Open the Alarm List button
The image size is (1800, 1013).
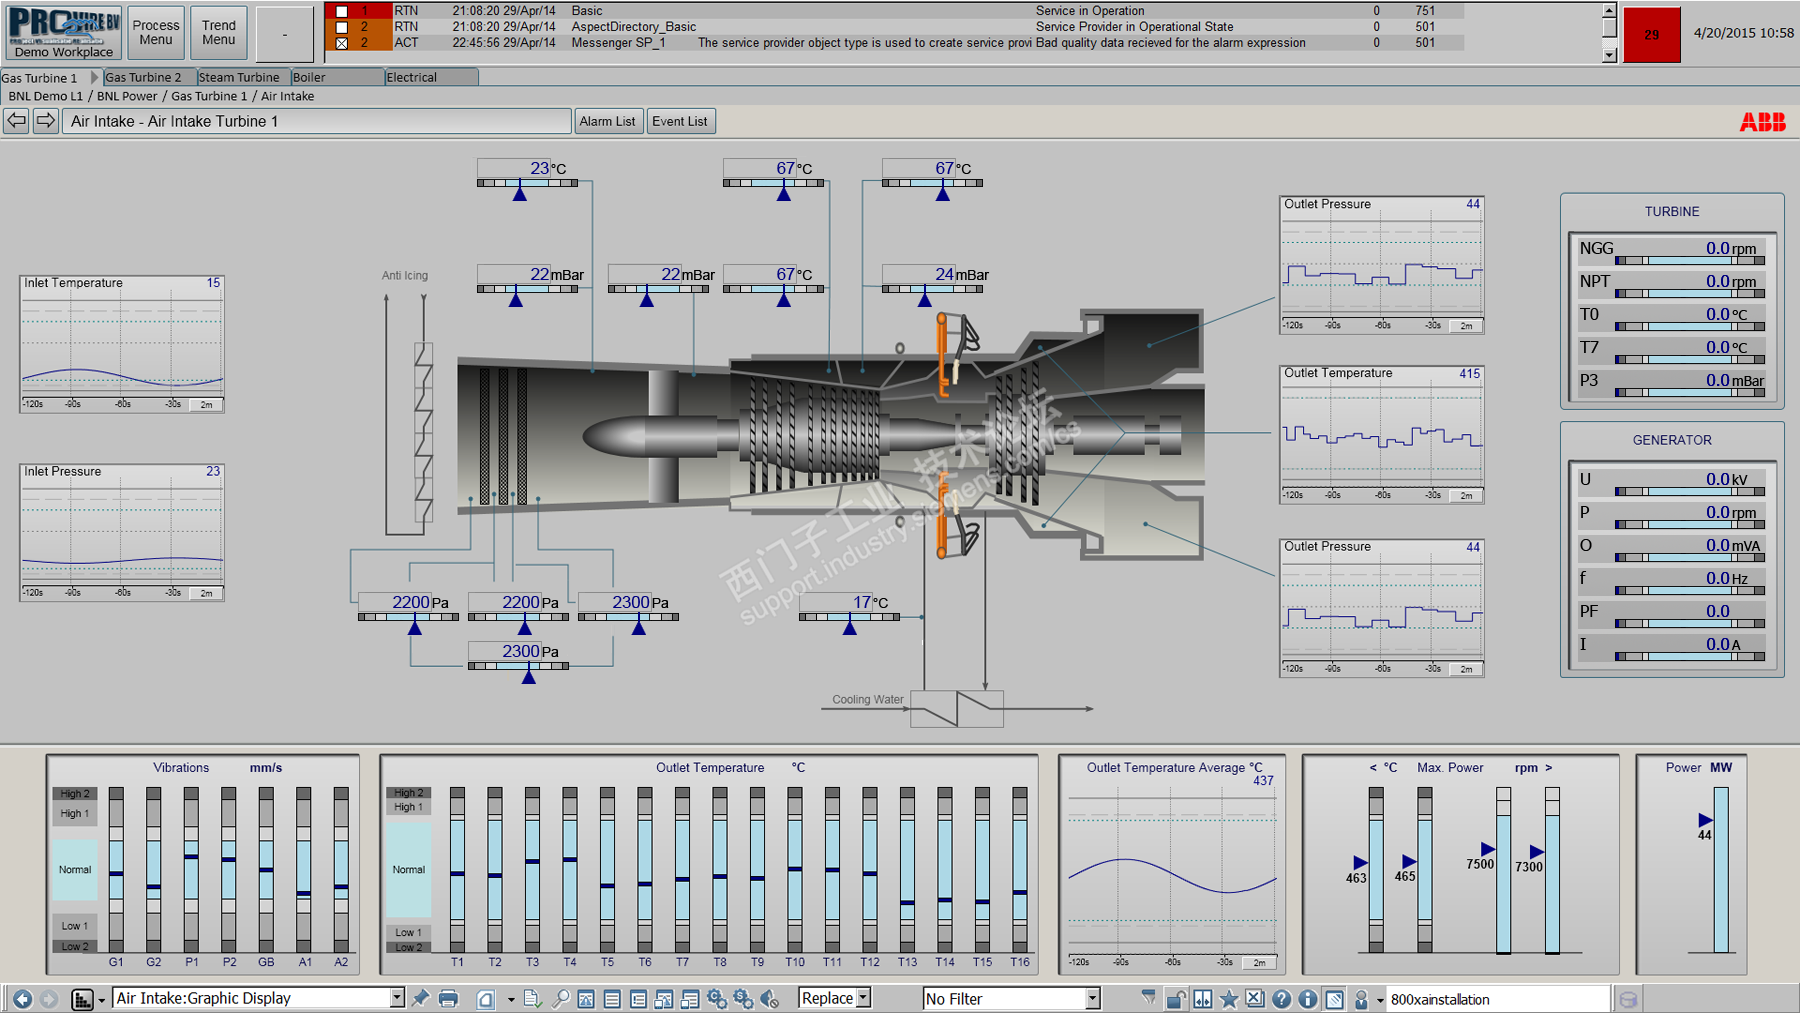click(607, 121)
